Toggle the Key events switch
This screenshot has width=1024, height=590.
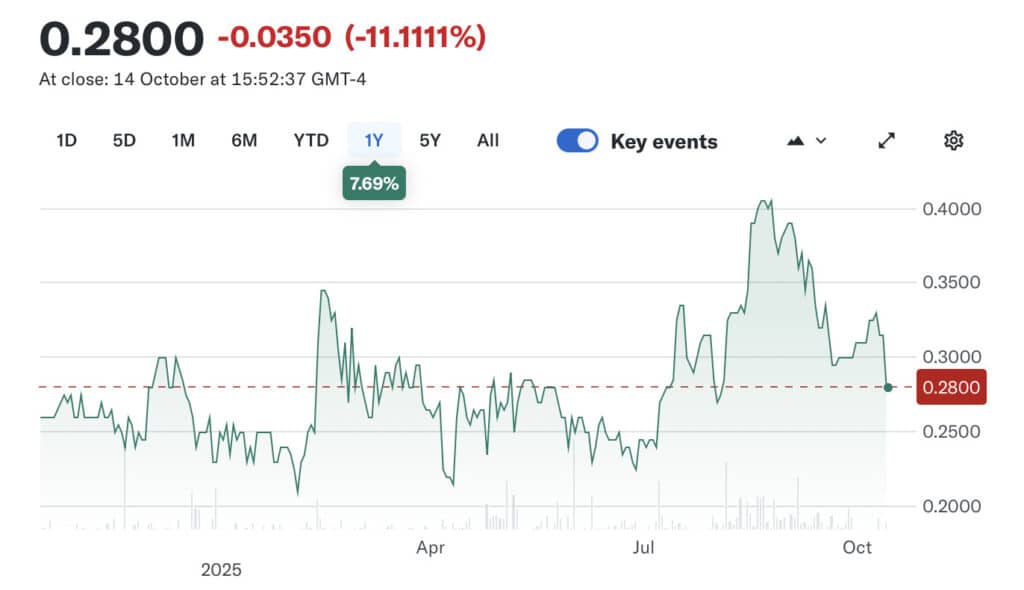(x=577, y=141)
